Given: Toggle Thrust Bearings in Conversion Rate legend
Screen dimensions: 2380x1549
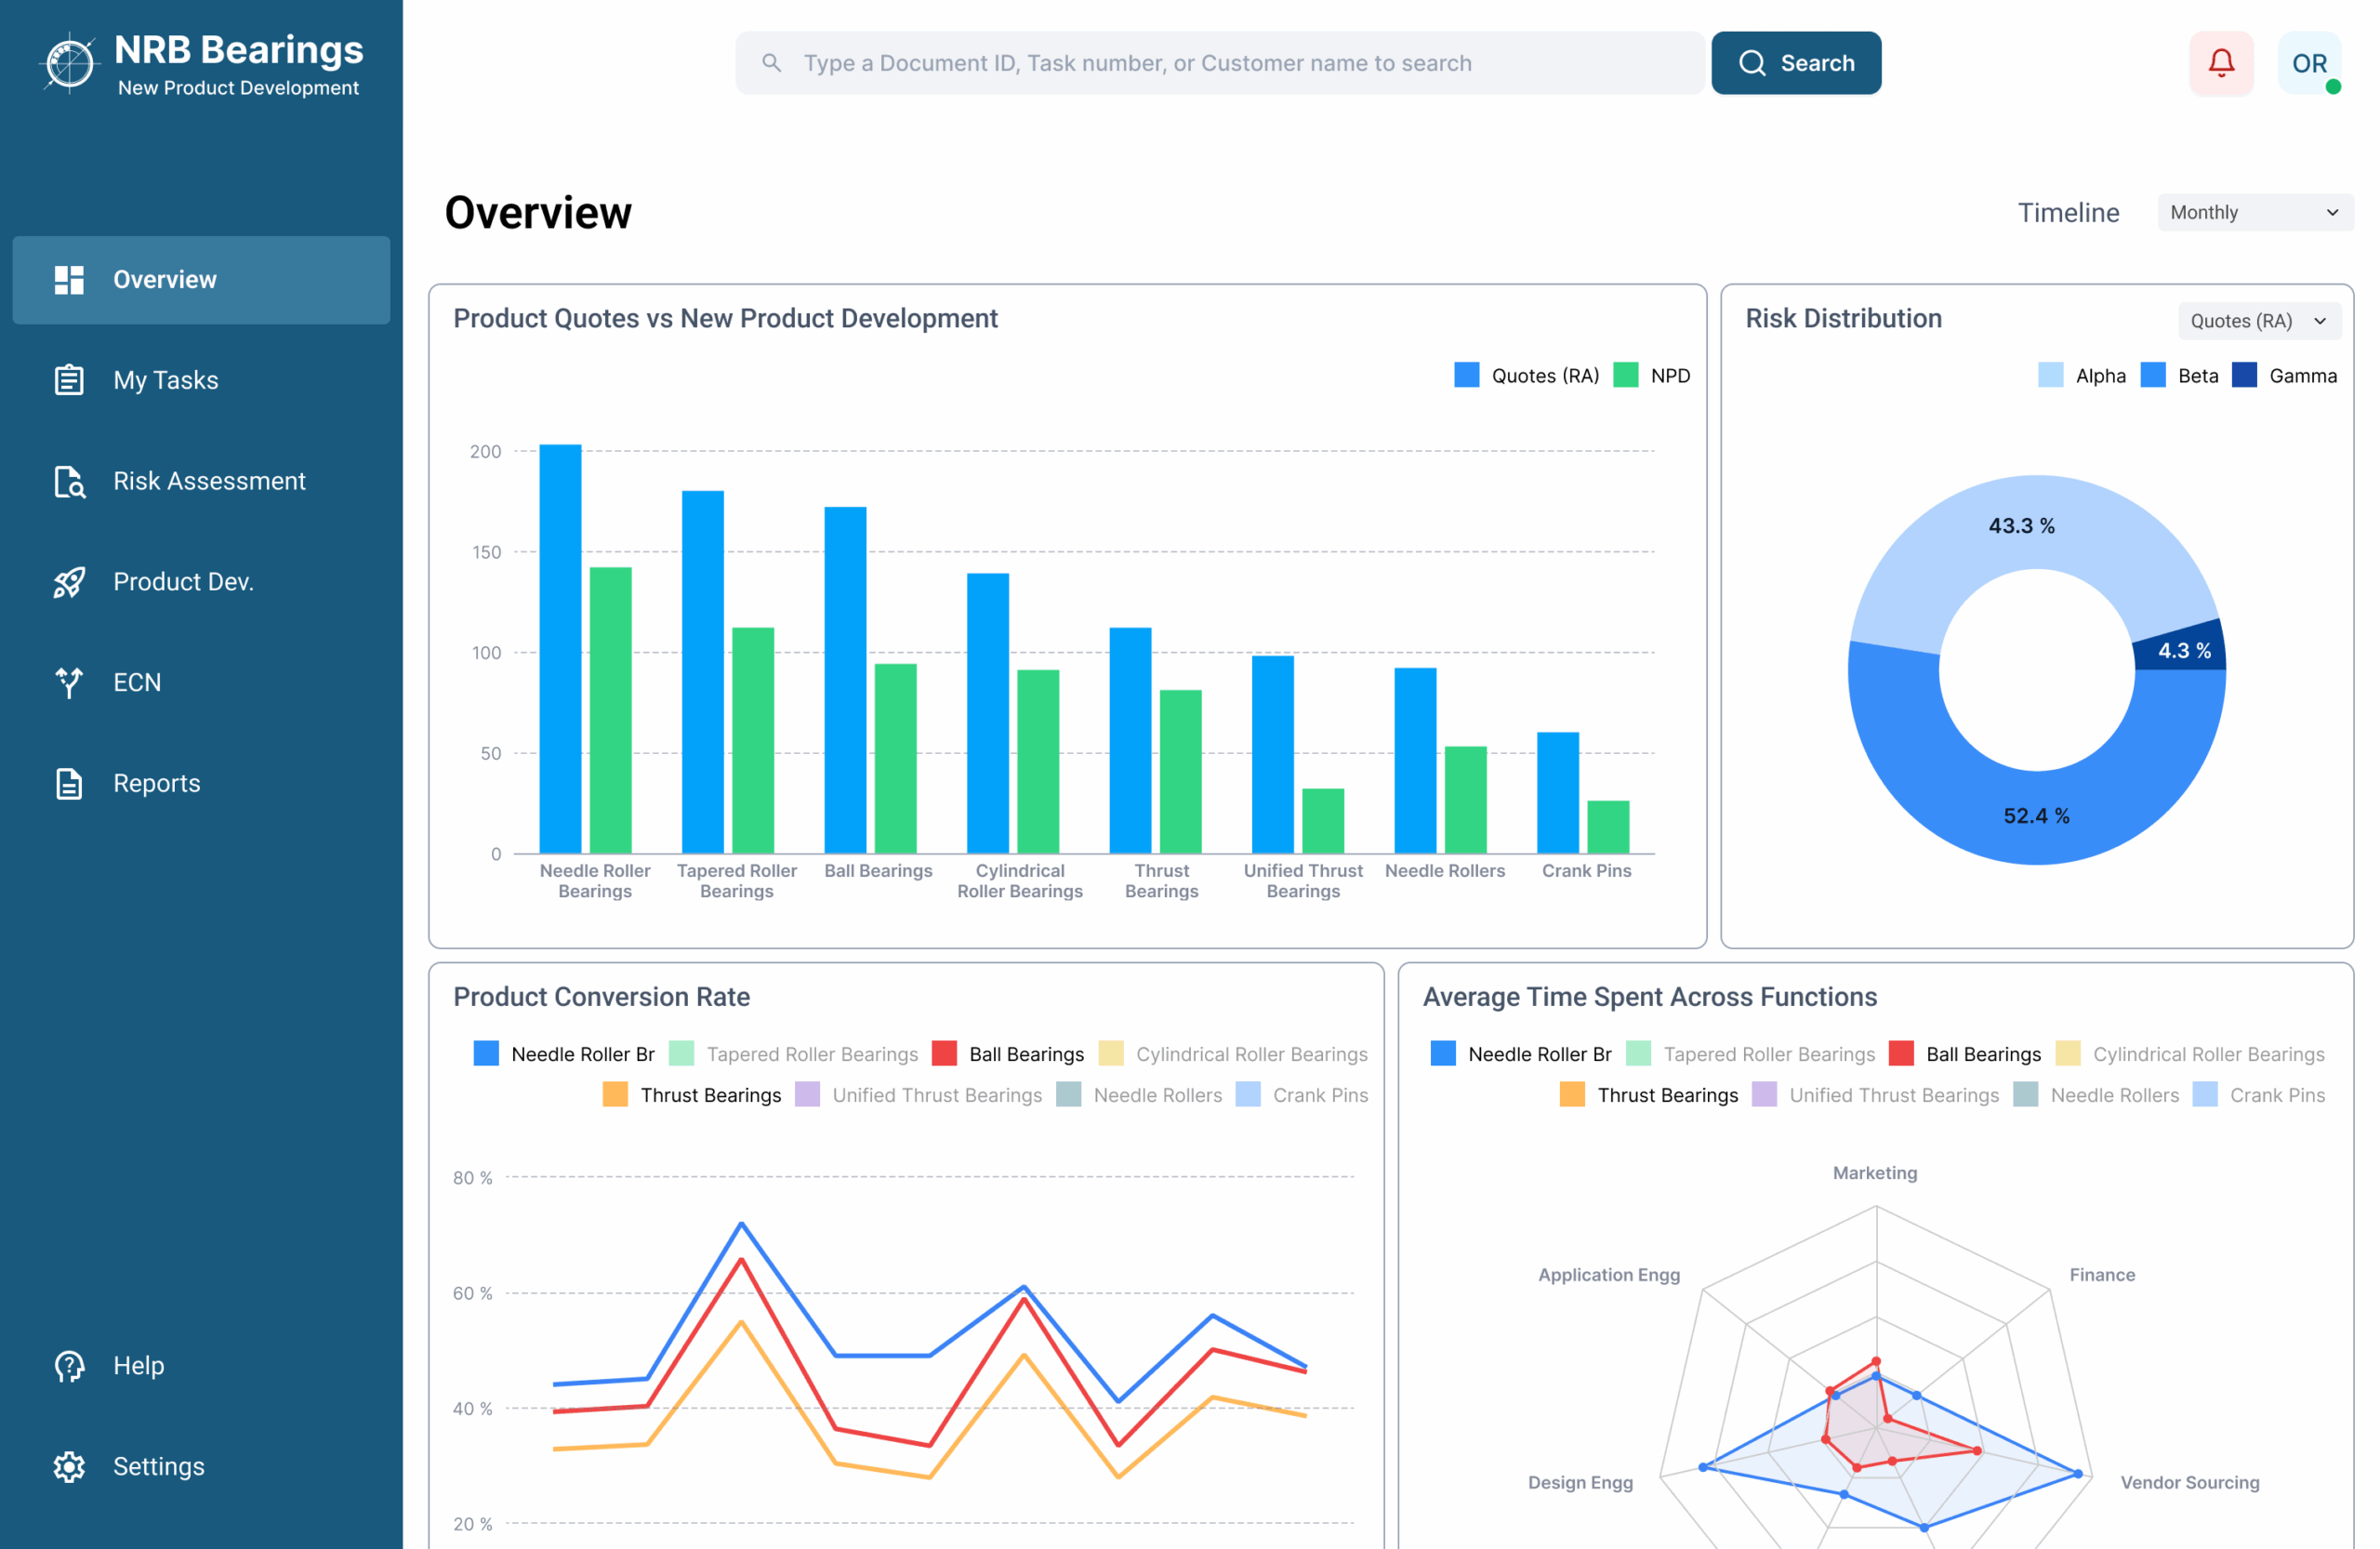Looking at the screenshot, I should click(x=692, y=1095).
